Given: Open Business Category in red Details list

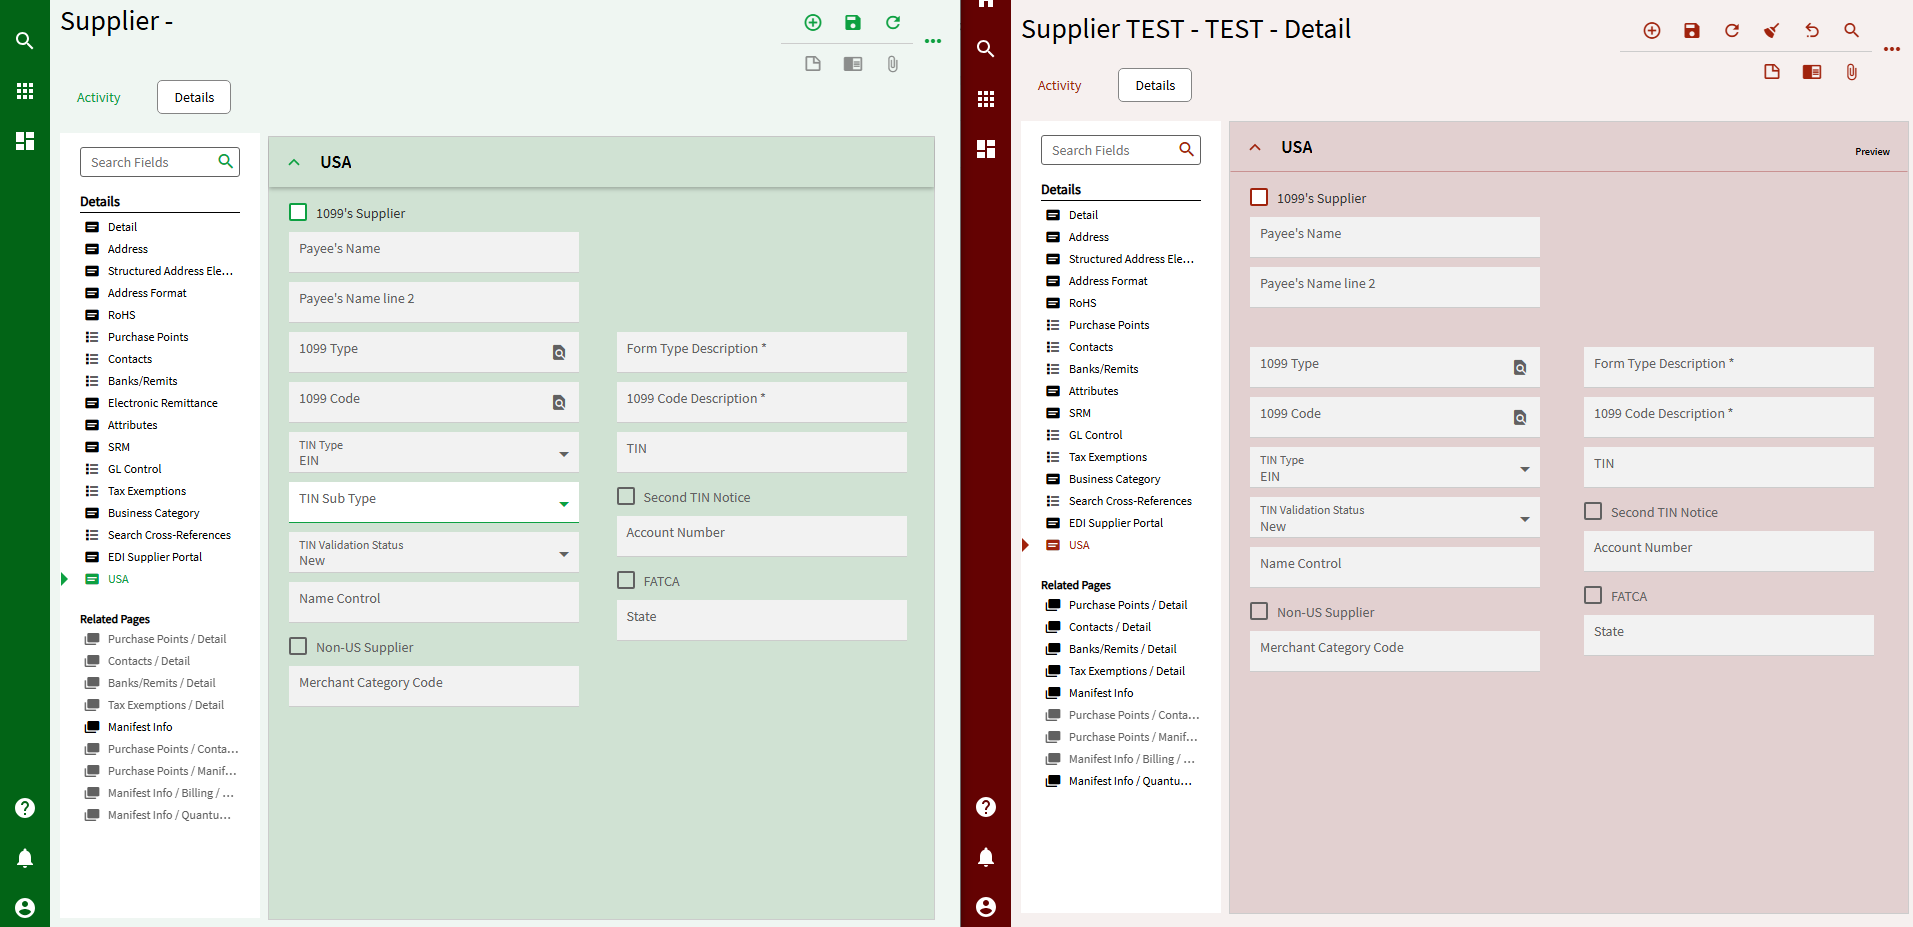Looking at the screenshot, I should (x=1114, y=479).
